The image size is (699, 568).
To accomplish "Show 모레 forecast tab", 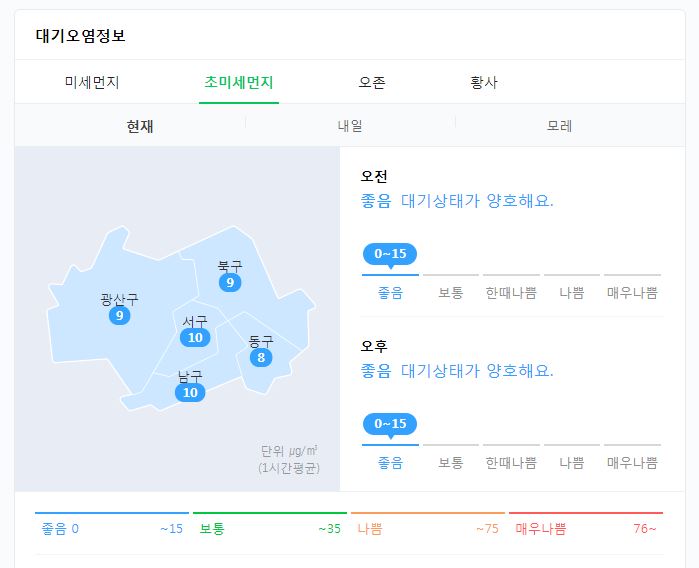I will (x=559, y=127).
